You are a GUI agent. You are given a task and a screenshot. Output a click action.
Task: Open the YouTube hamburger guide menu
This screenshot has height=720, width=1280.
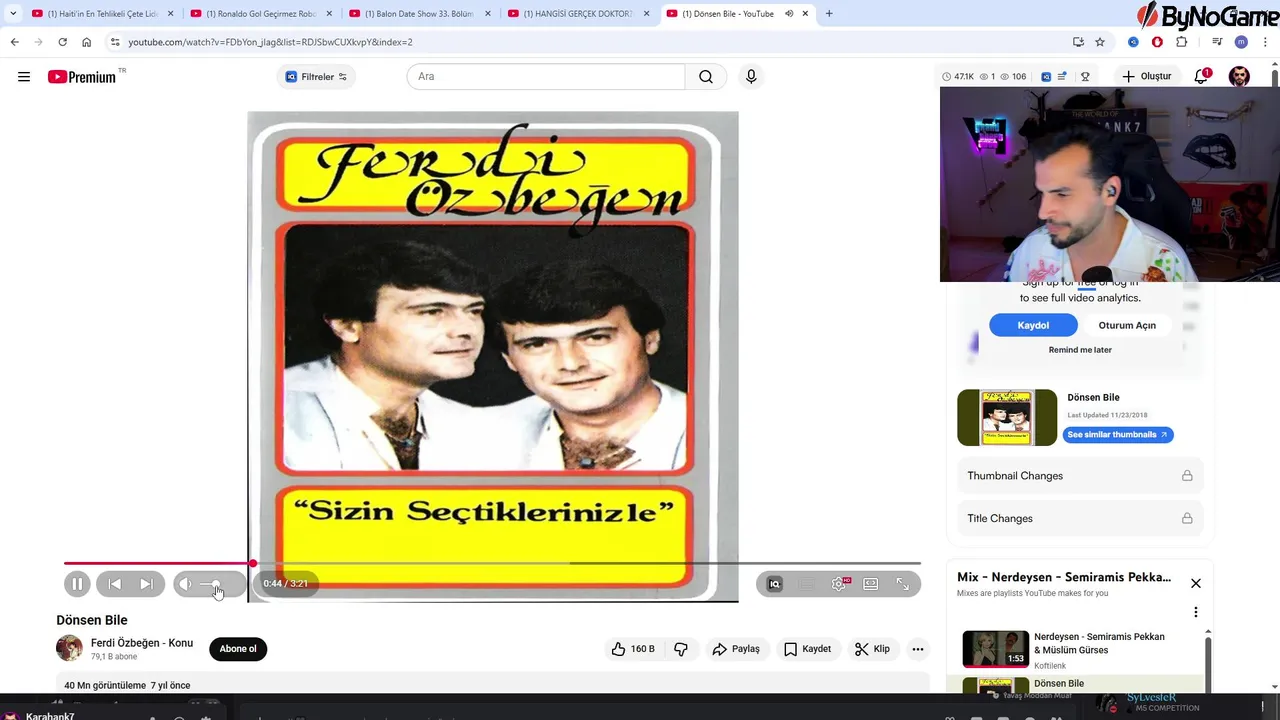24,77
